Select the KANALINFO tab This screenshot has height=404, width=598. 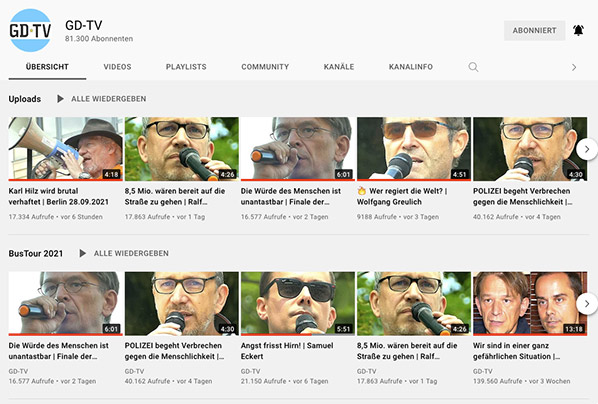[x=411, y=67]
